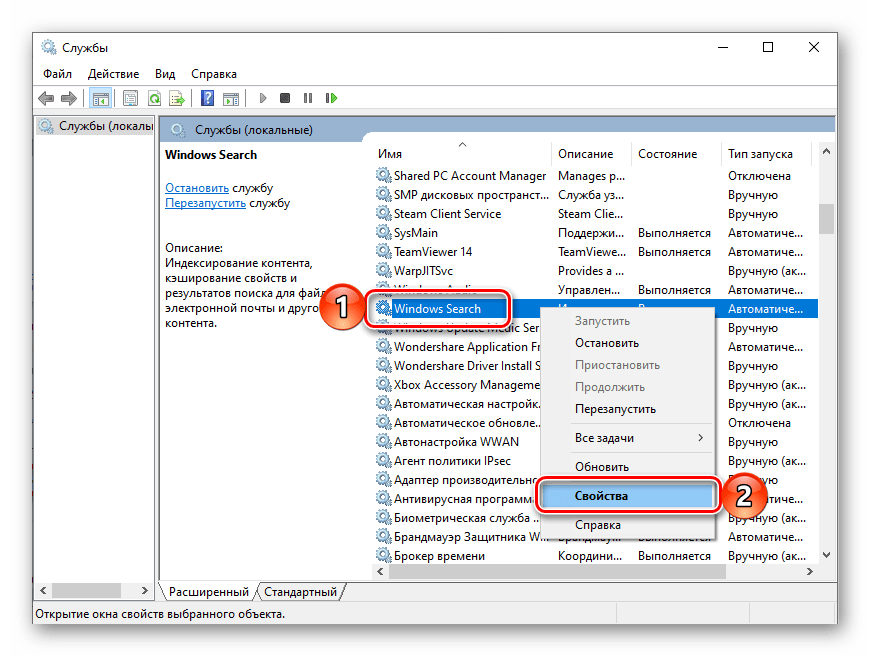Viewport: 871px width, 656px height.
Task: Click the Forward navigation arrow
Action: tap(67, 98)
